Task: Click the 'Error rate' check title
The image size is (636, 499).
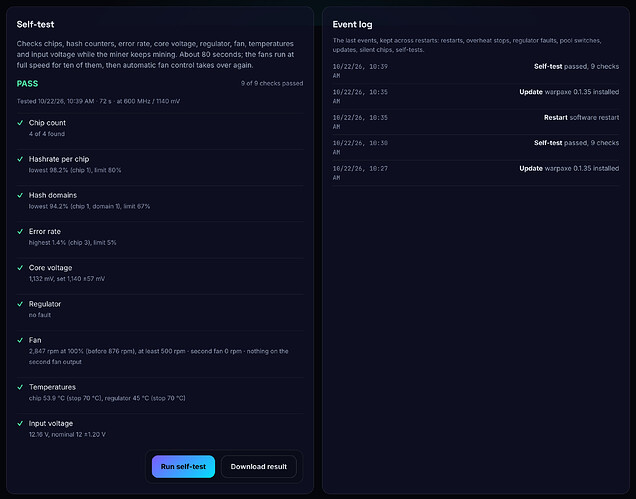Action: (45, 231)
